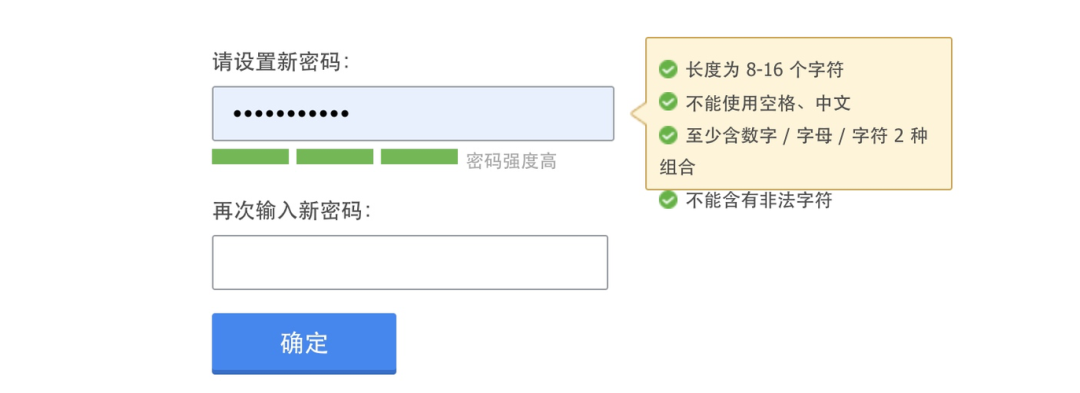Click the middle green password strength bar
Screen dimensions: 1080x393
coord(335,156)
